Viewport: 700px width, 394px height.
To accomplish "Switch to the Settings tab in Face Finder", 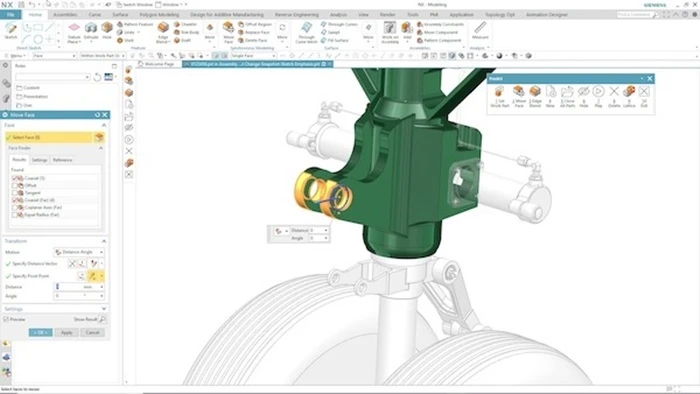I will tap(39, 160).
